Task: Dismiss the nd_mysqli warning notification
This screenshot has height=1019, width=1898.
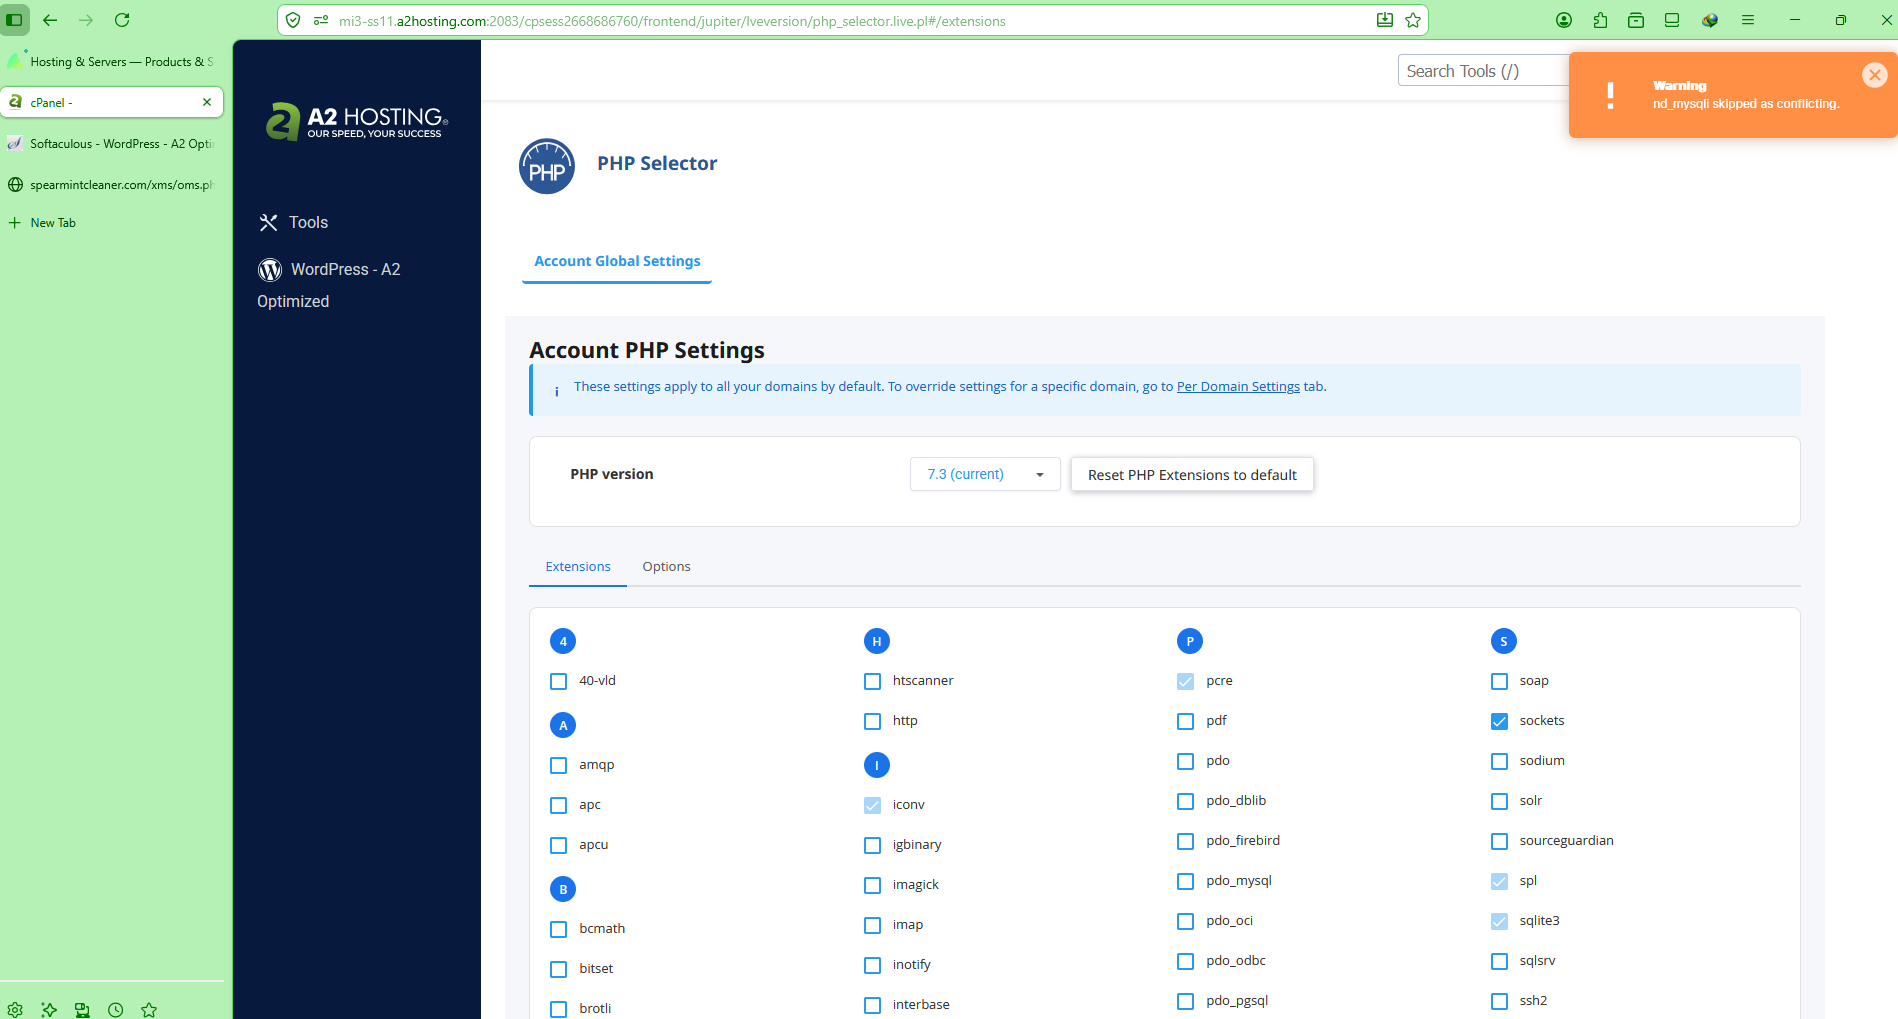Action: 1874,75
